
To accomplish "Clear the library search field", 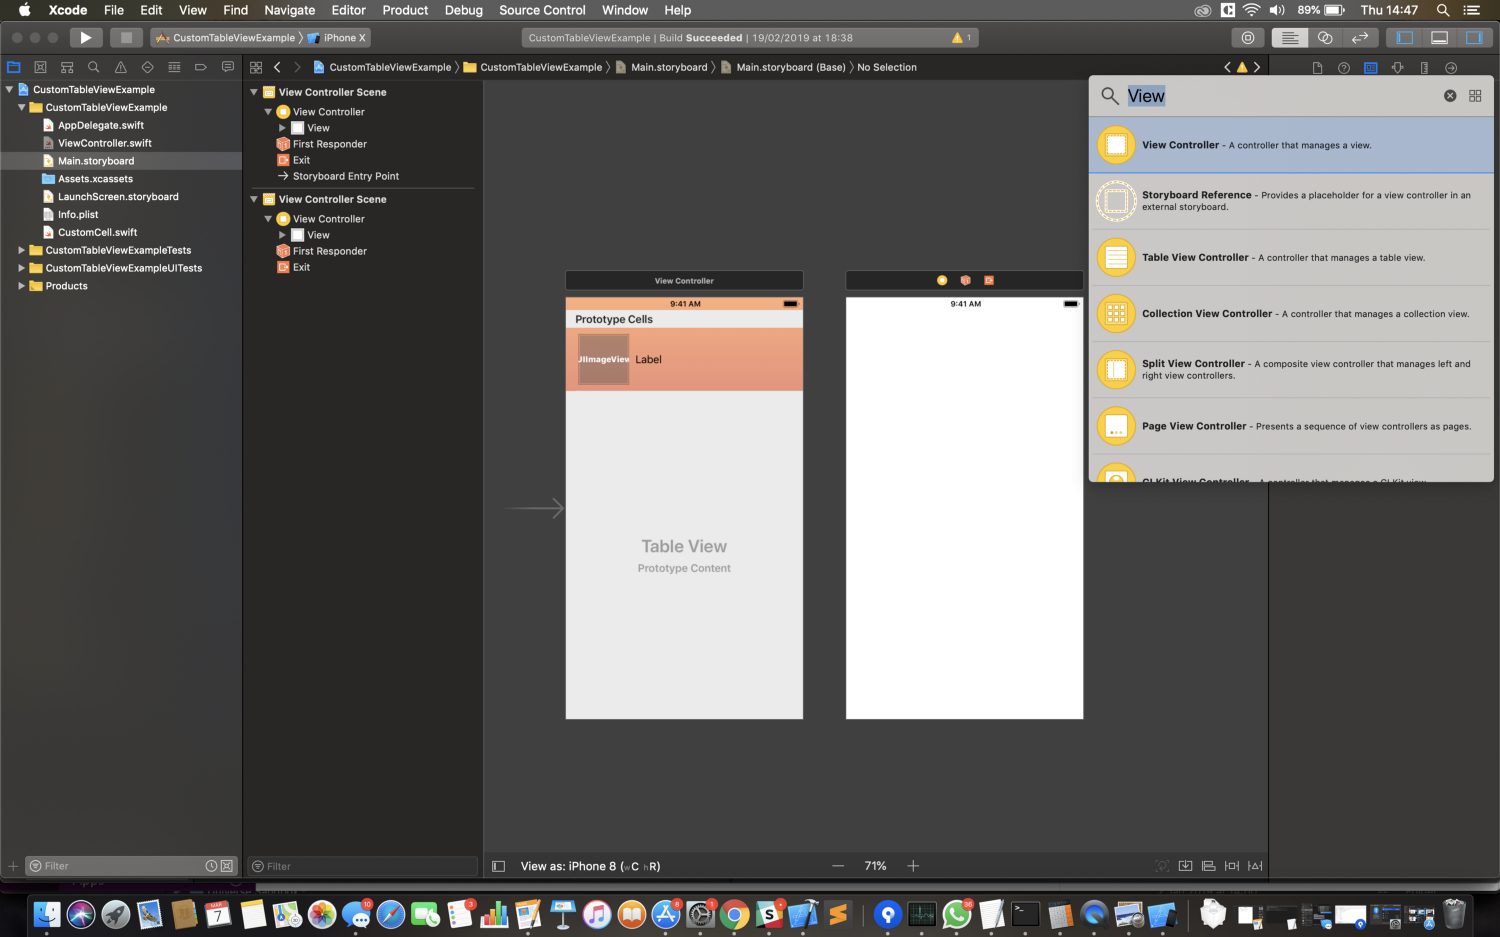I will (x=1450, y=96).
